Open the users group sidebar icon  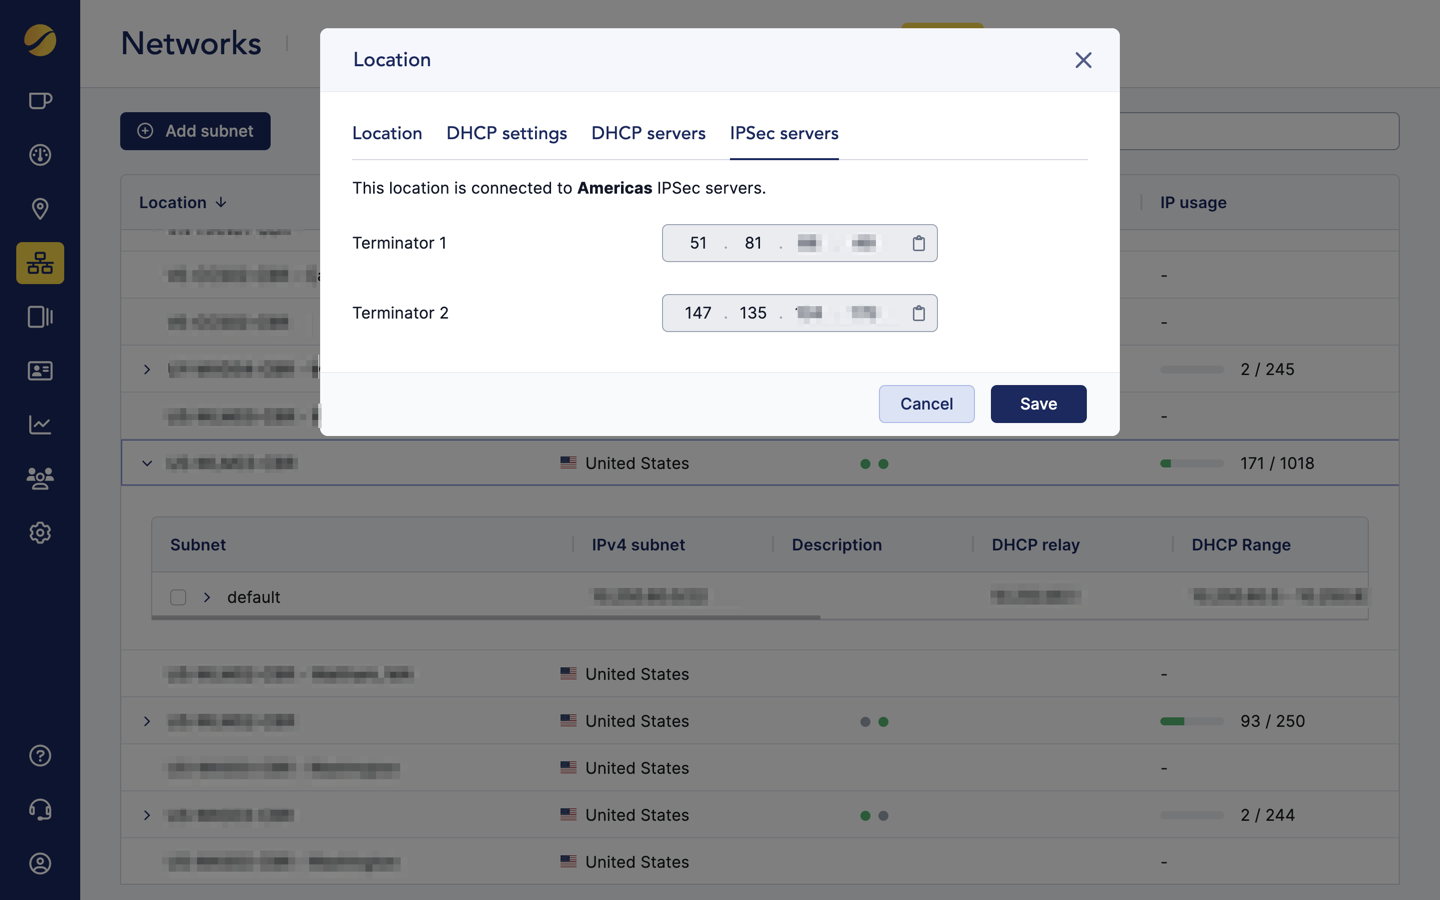click(x=40, y=479)
